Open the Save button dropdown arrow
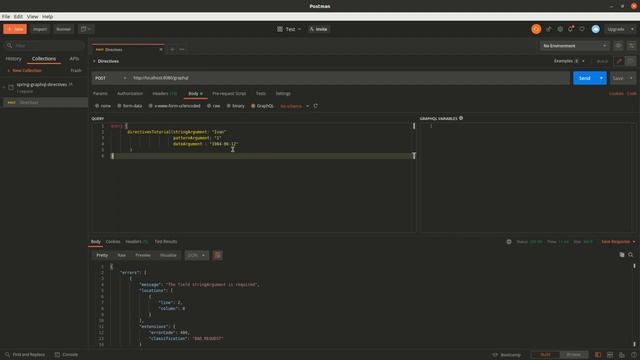Screen dimensions: 640x360 [631, 78]
